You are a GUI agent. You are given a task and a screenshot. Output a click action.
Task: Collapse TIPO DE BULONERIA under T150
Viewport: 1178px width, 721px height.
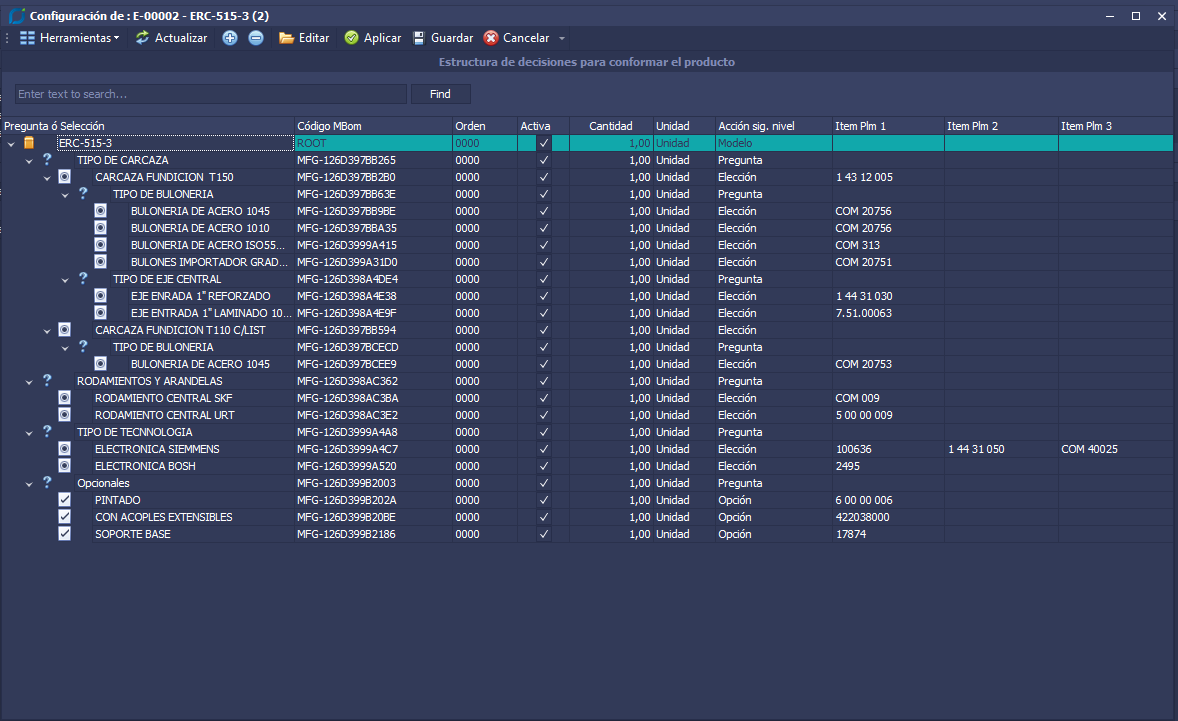coord(65,195)
